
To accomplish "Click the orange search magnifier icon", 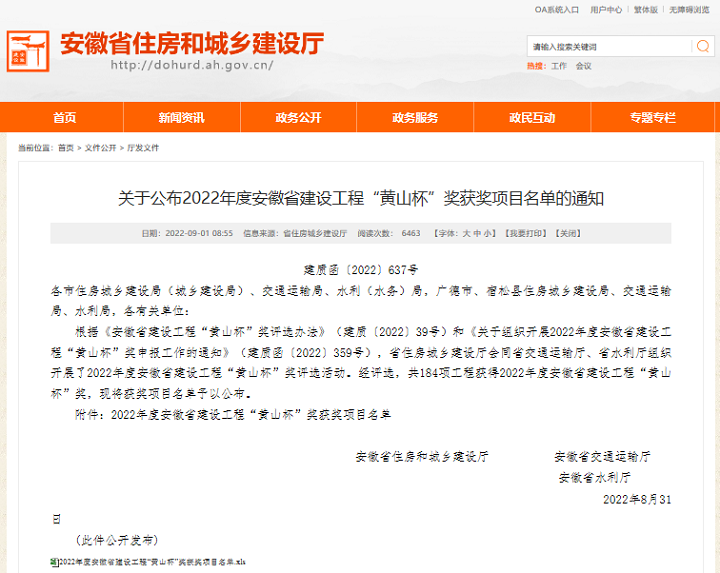I will [703, 47].
